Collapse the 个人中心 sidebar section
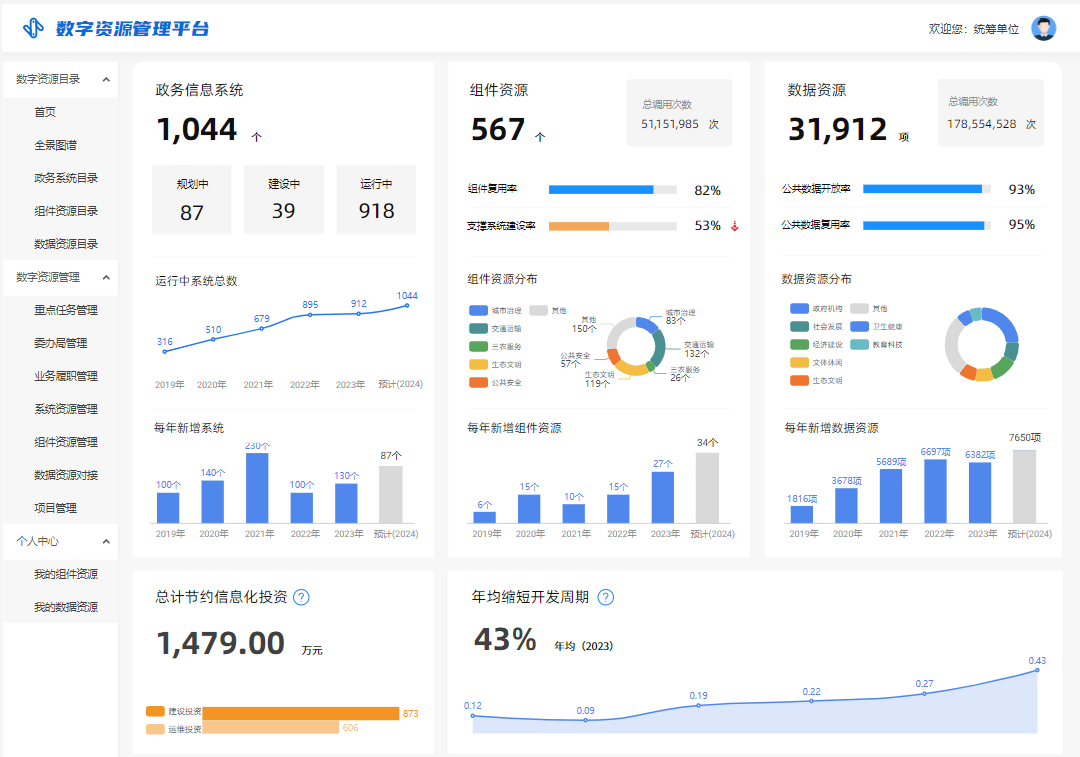The height and width of the screenshot is (757, 1080). click(106, 541)
